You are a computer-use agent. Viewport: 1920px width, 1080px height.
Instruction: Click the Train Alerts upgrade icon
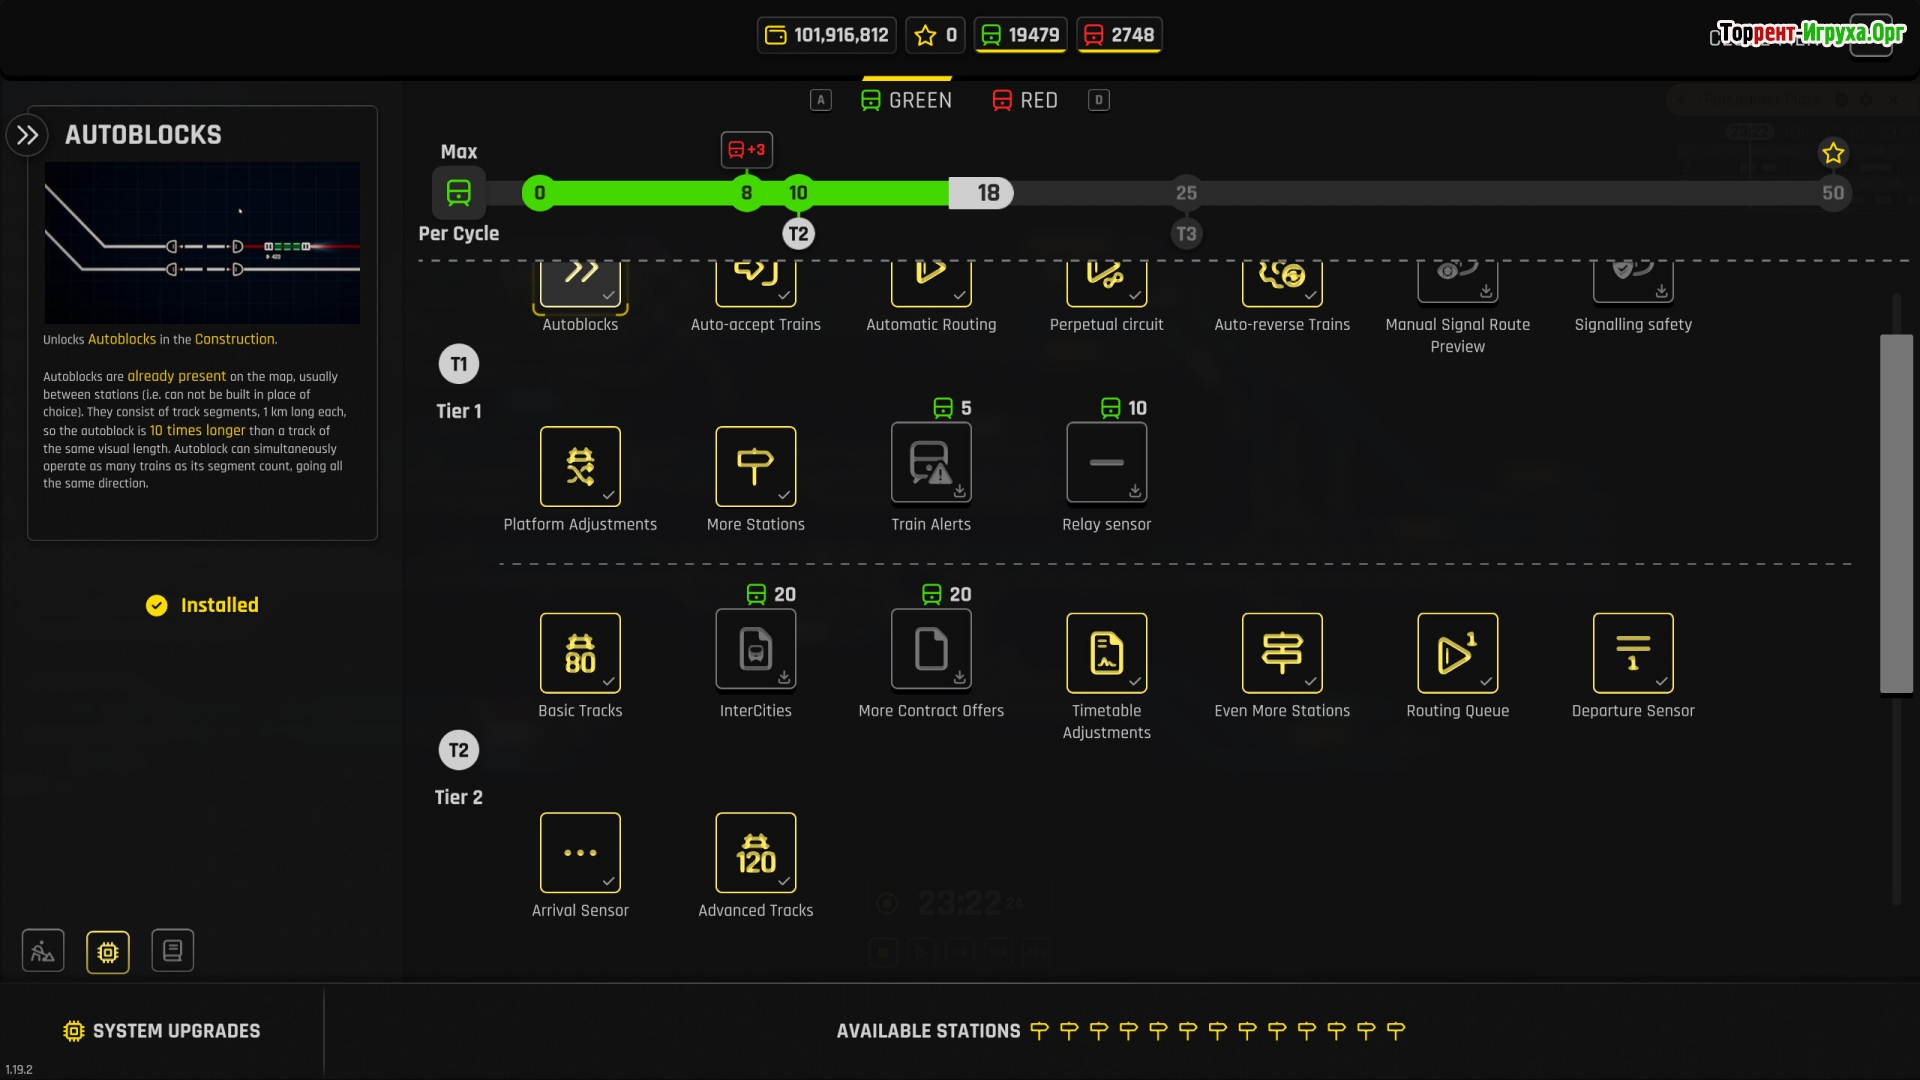930,463
